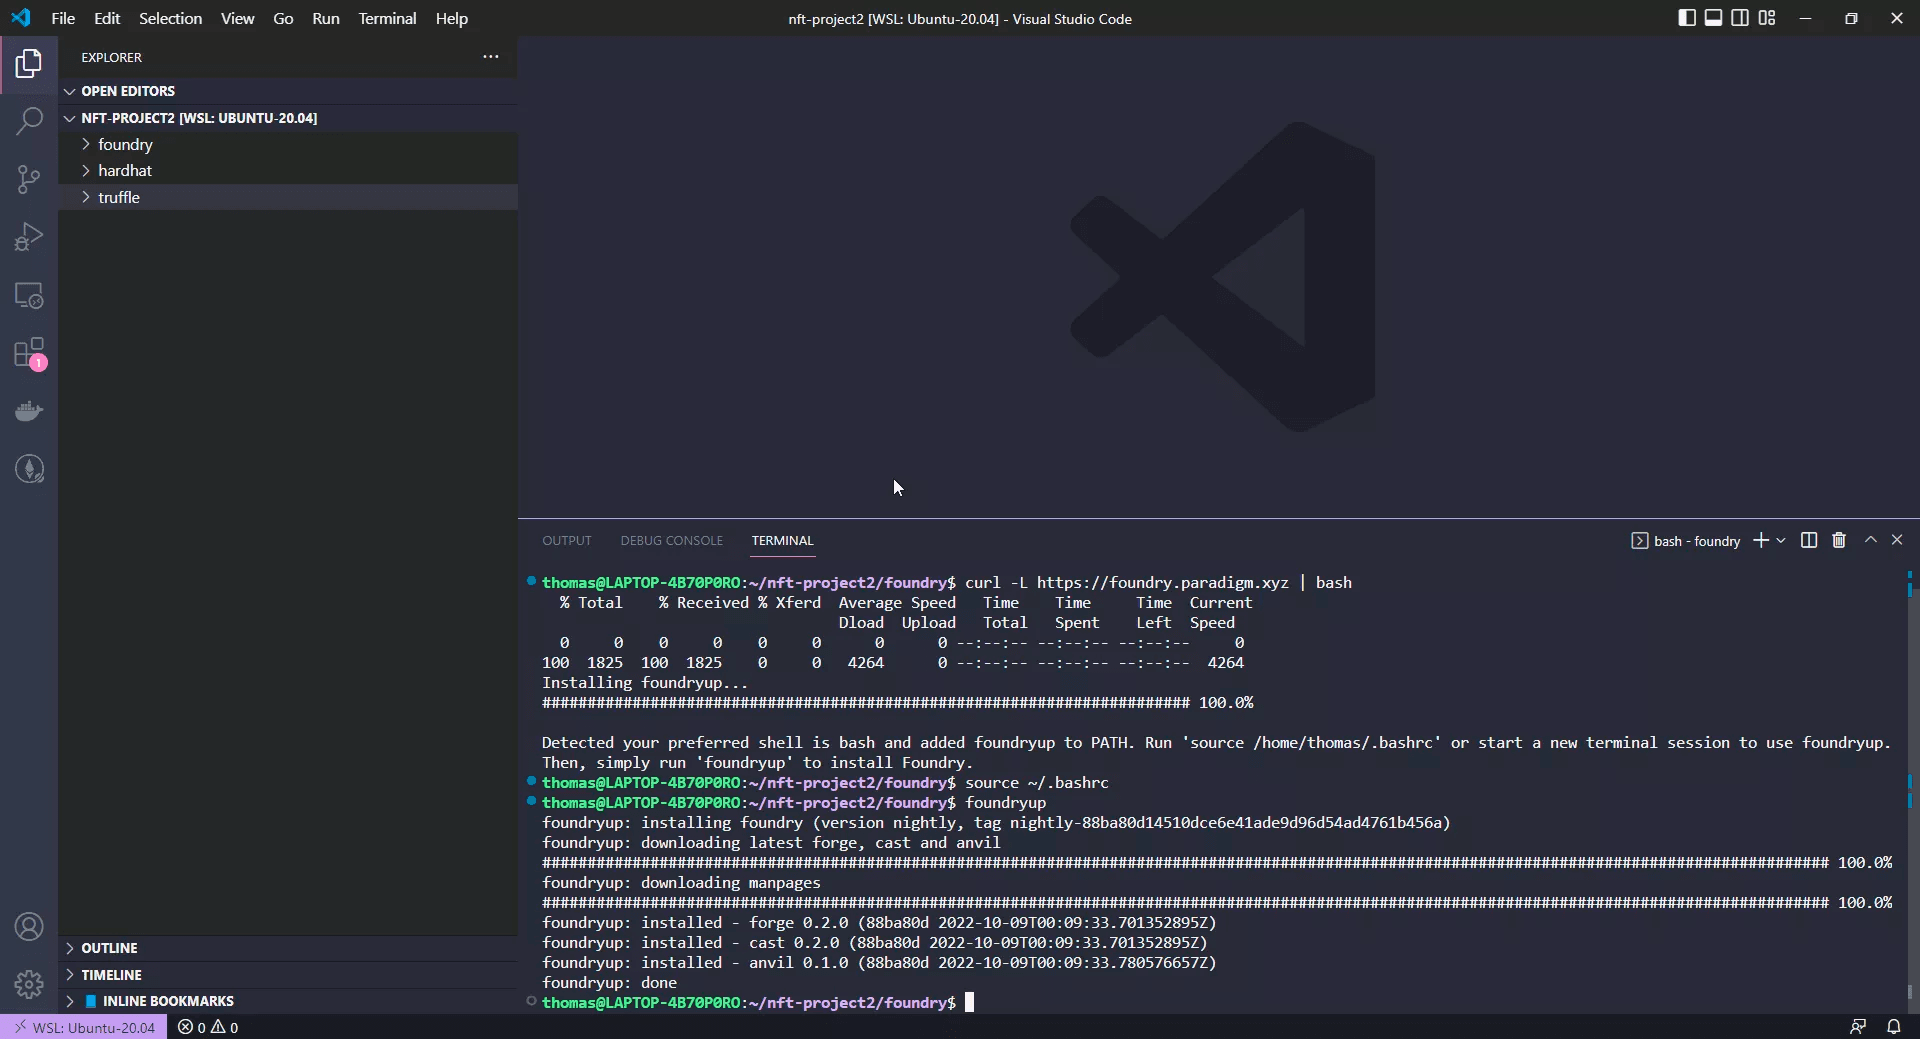Select the TERMINAL tab
The image size is (1920, 1039).
782,540
